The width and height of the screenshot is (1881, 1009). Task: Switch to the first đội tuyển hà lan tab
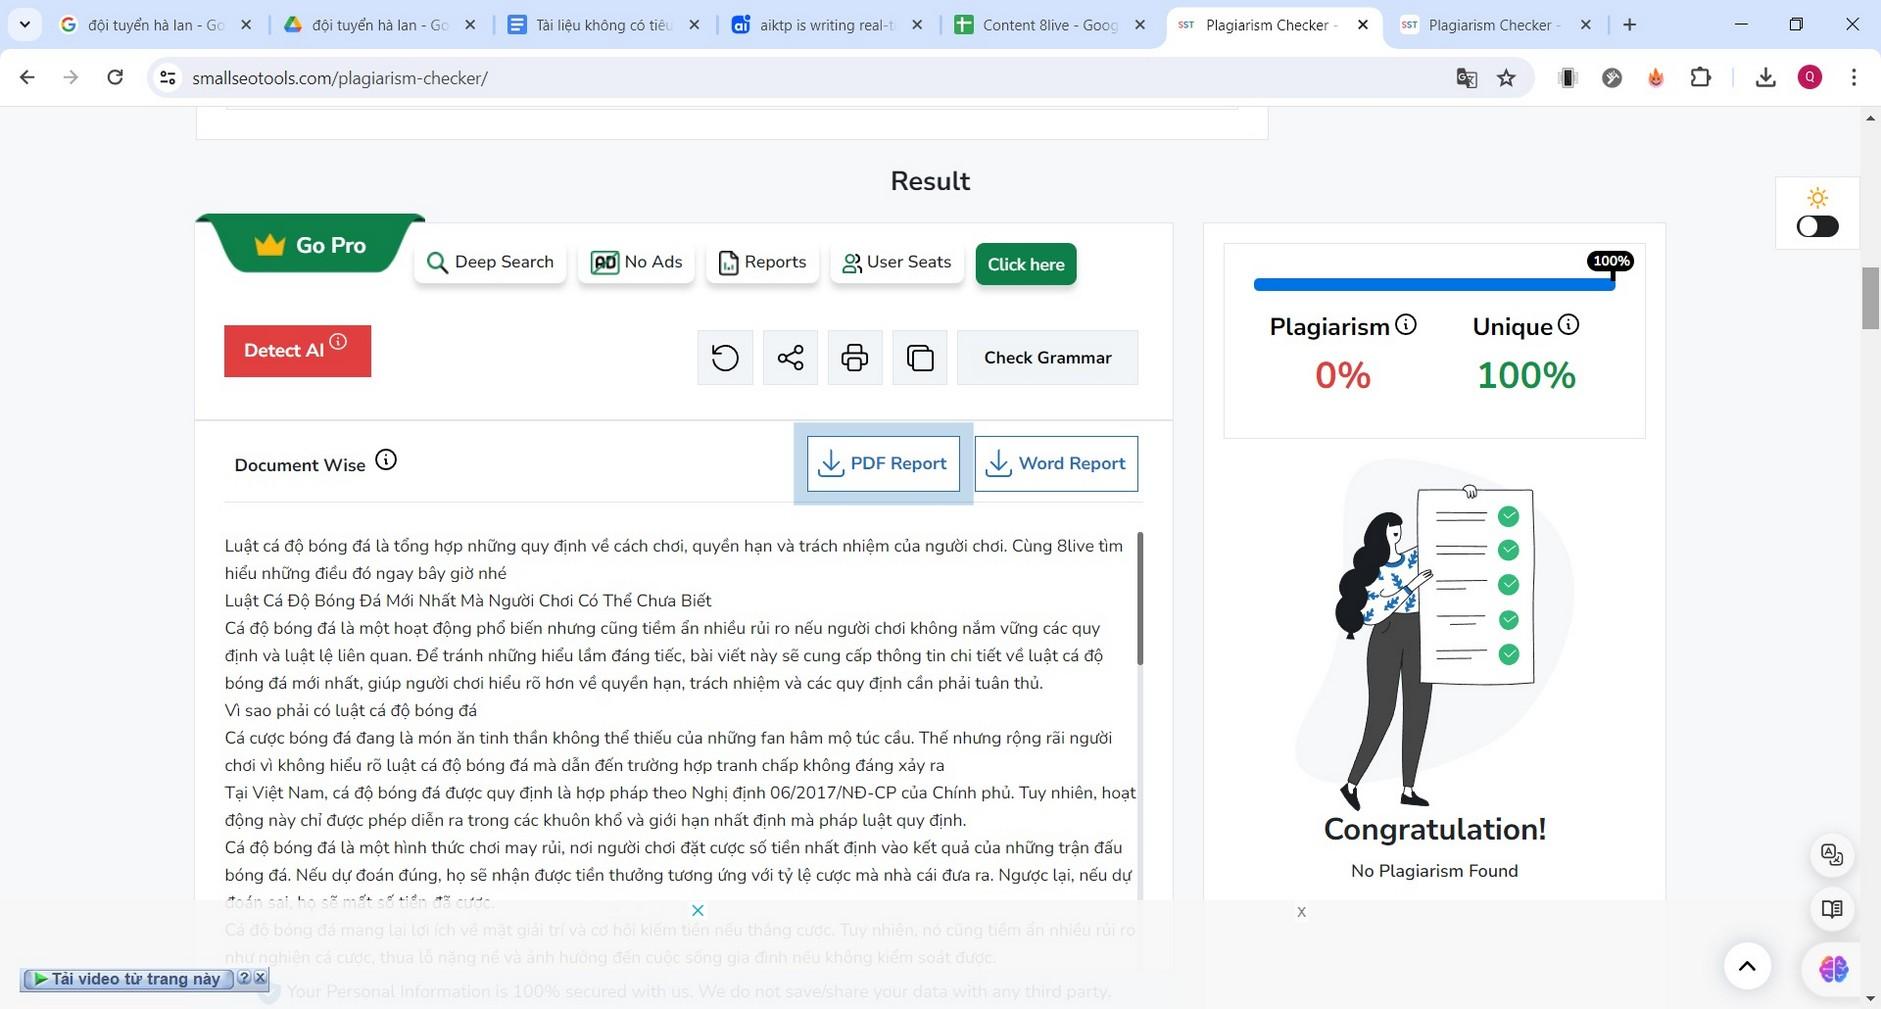tap(156, 25)
